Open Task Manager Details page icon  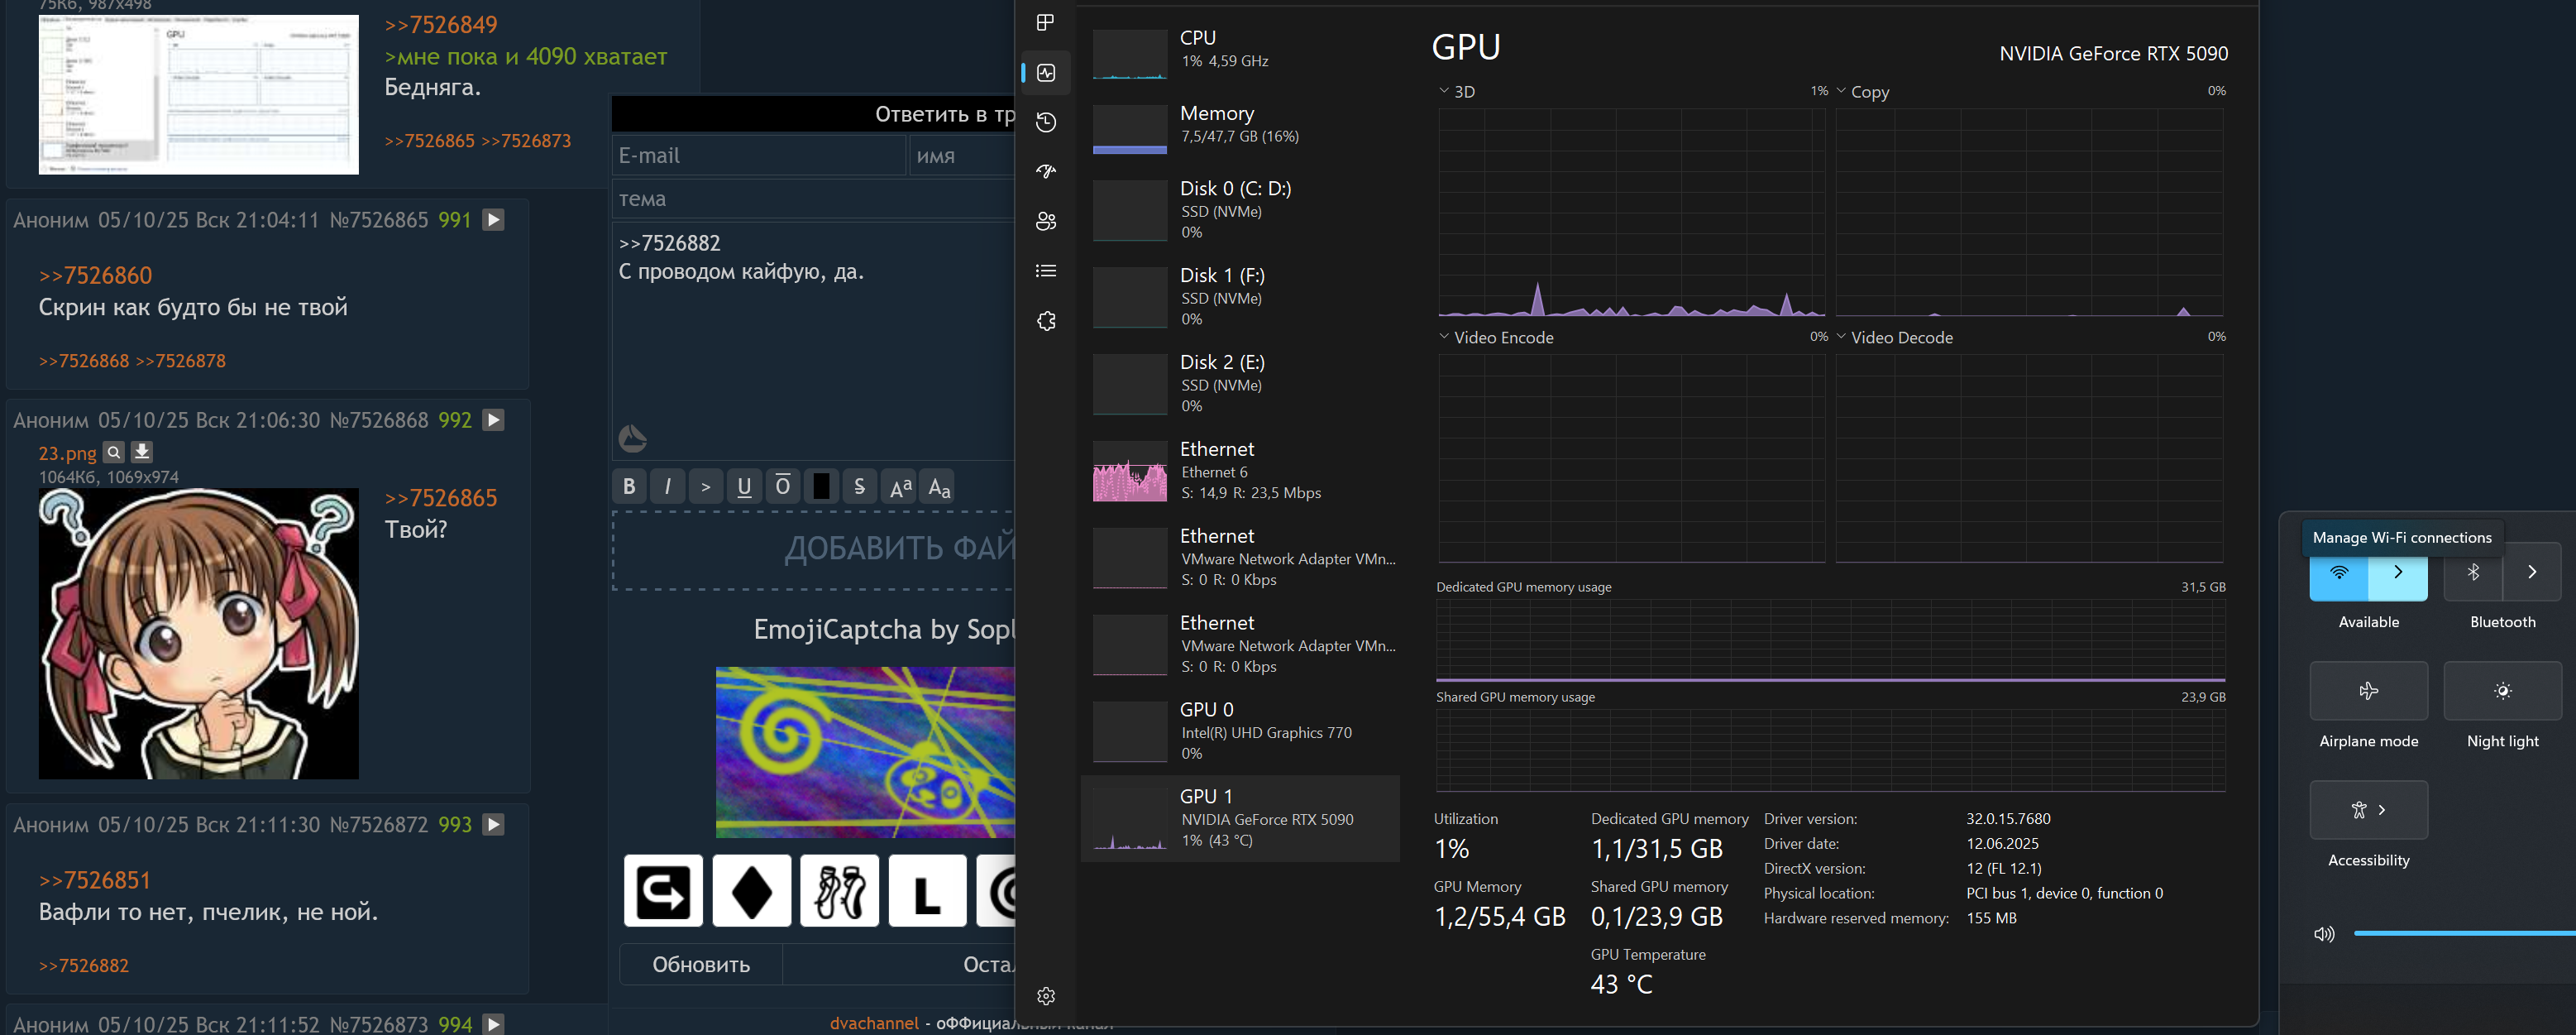(1046, 271)
